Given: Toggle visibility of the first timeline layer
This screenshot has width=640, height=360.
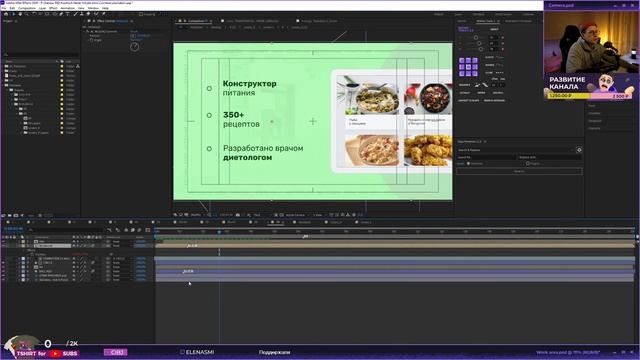Looking at the screenshot, I should coord(4,241).
